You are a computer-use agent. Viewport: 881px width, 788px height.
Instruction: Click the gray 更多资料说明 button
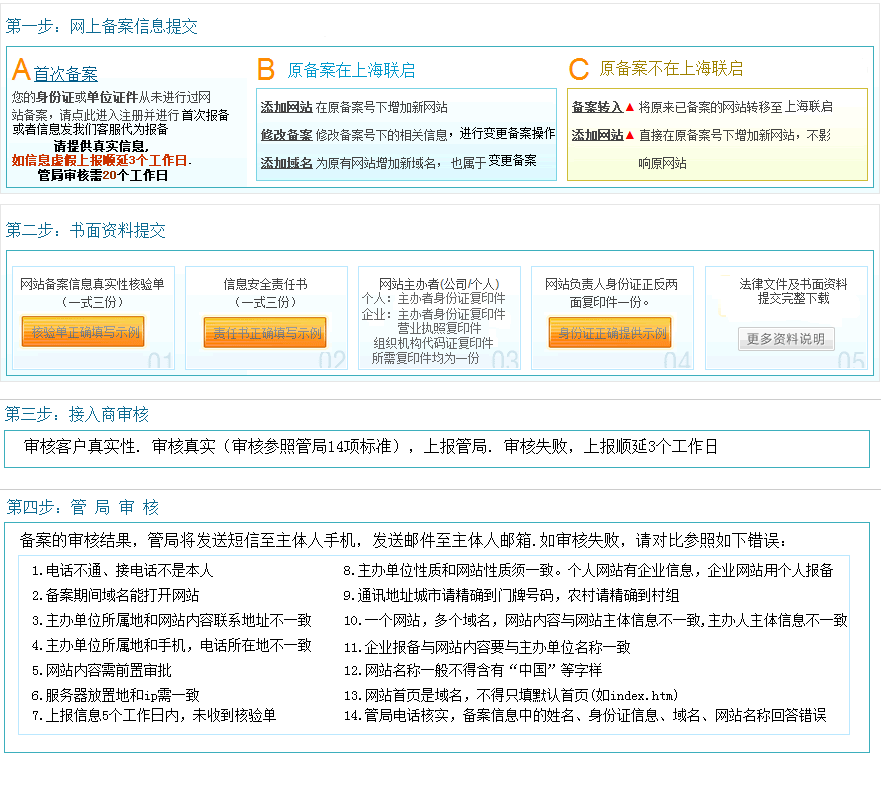pyautogui.click(x=786, y=339)
